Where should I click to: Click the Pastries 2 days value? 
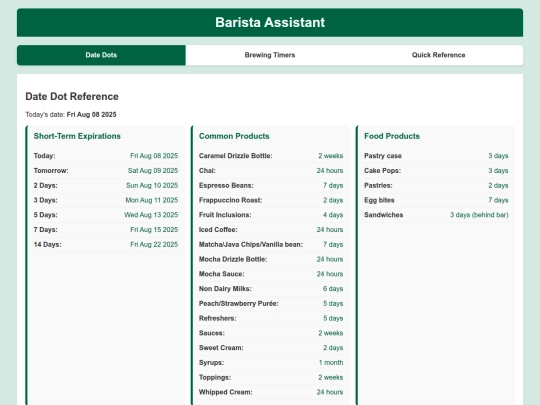coord(498,185)
